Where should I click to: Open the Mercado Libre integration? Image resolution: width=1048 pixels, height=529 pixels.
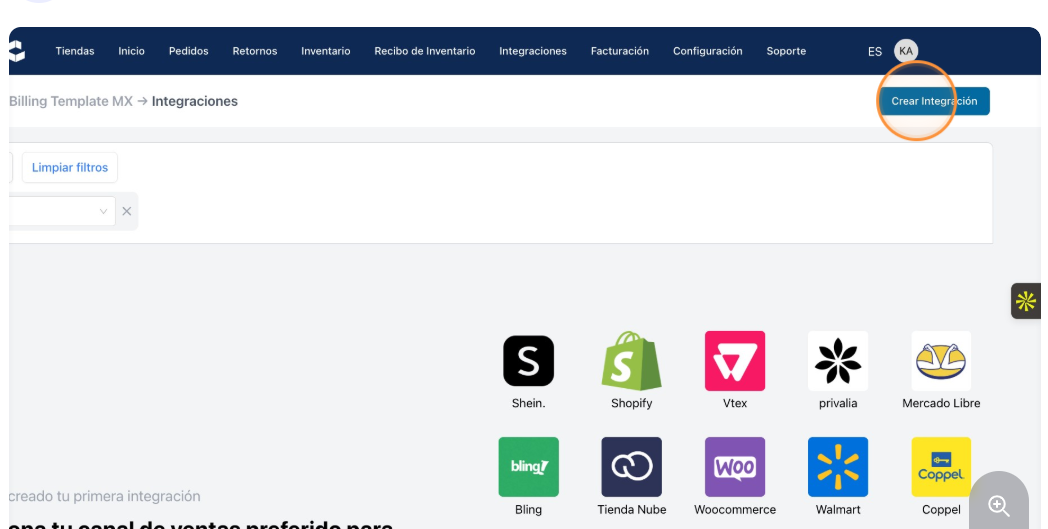(941, 360)
